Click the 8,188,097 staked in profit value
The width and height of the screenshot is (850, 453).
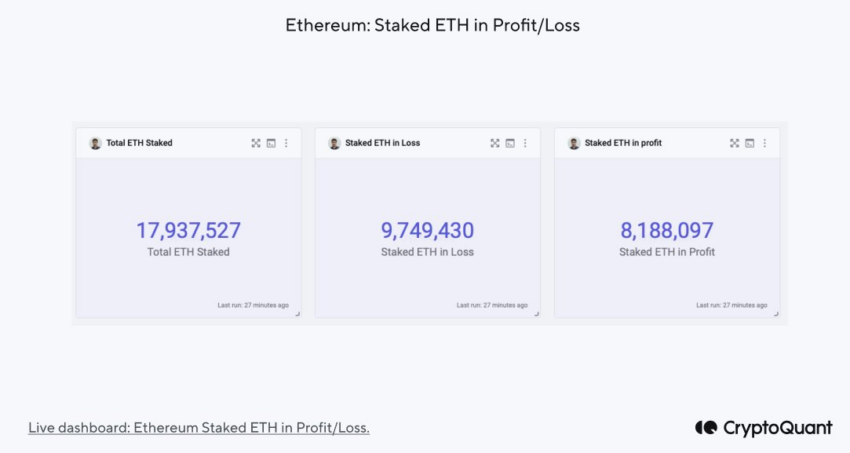(x=667, y=231)
